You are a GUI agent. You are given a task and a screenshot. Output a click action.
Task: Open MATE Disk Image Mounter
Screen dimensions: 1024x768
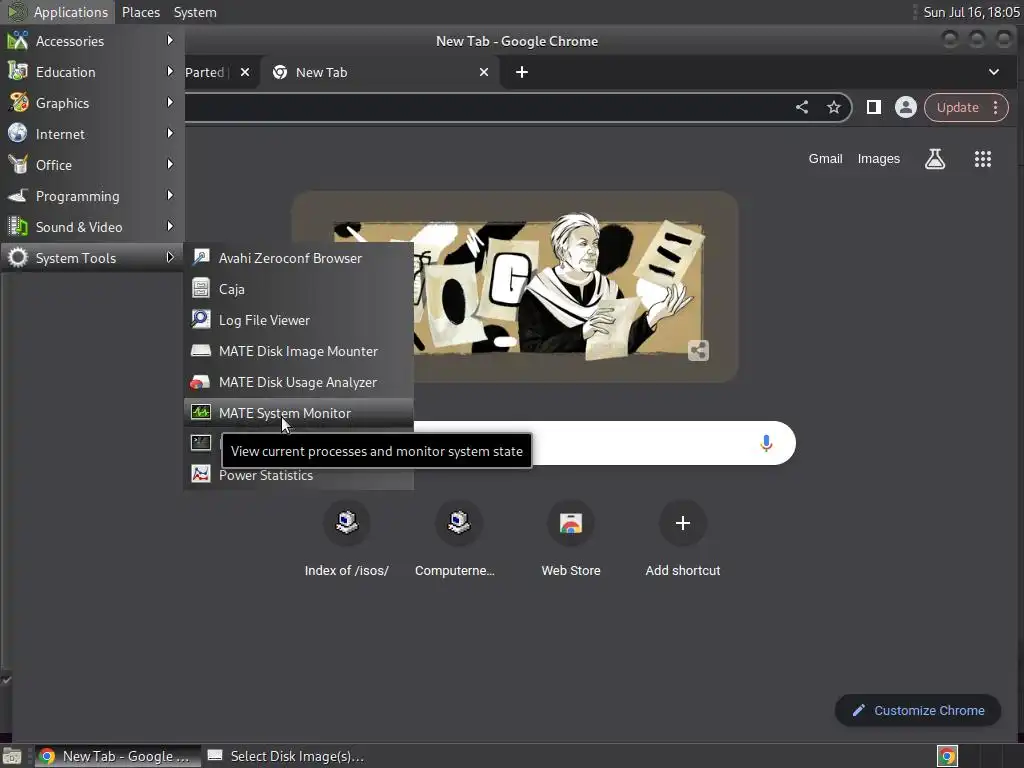298,351
